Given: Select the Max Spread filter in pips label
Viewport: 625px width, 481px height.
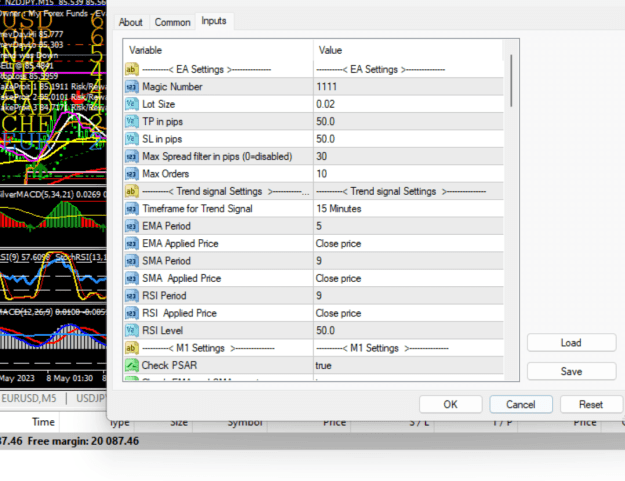Looking at the screenshot, I should click(217, 157).
